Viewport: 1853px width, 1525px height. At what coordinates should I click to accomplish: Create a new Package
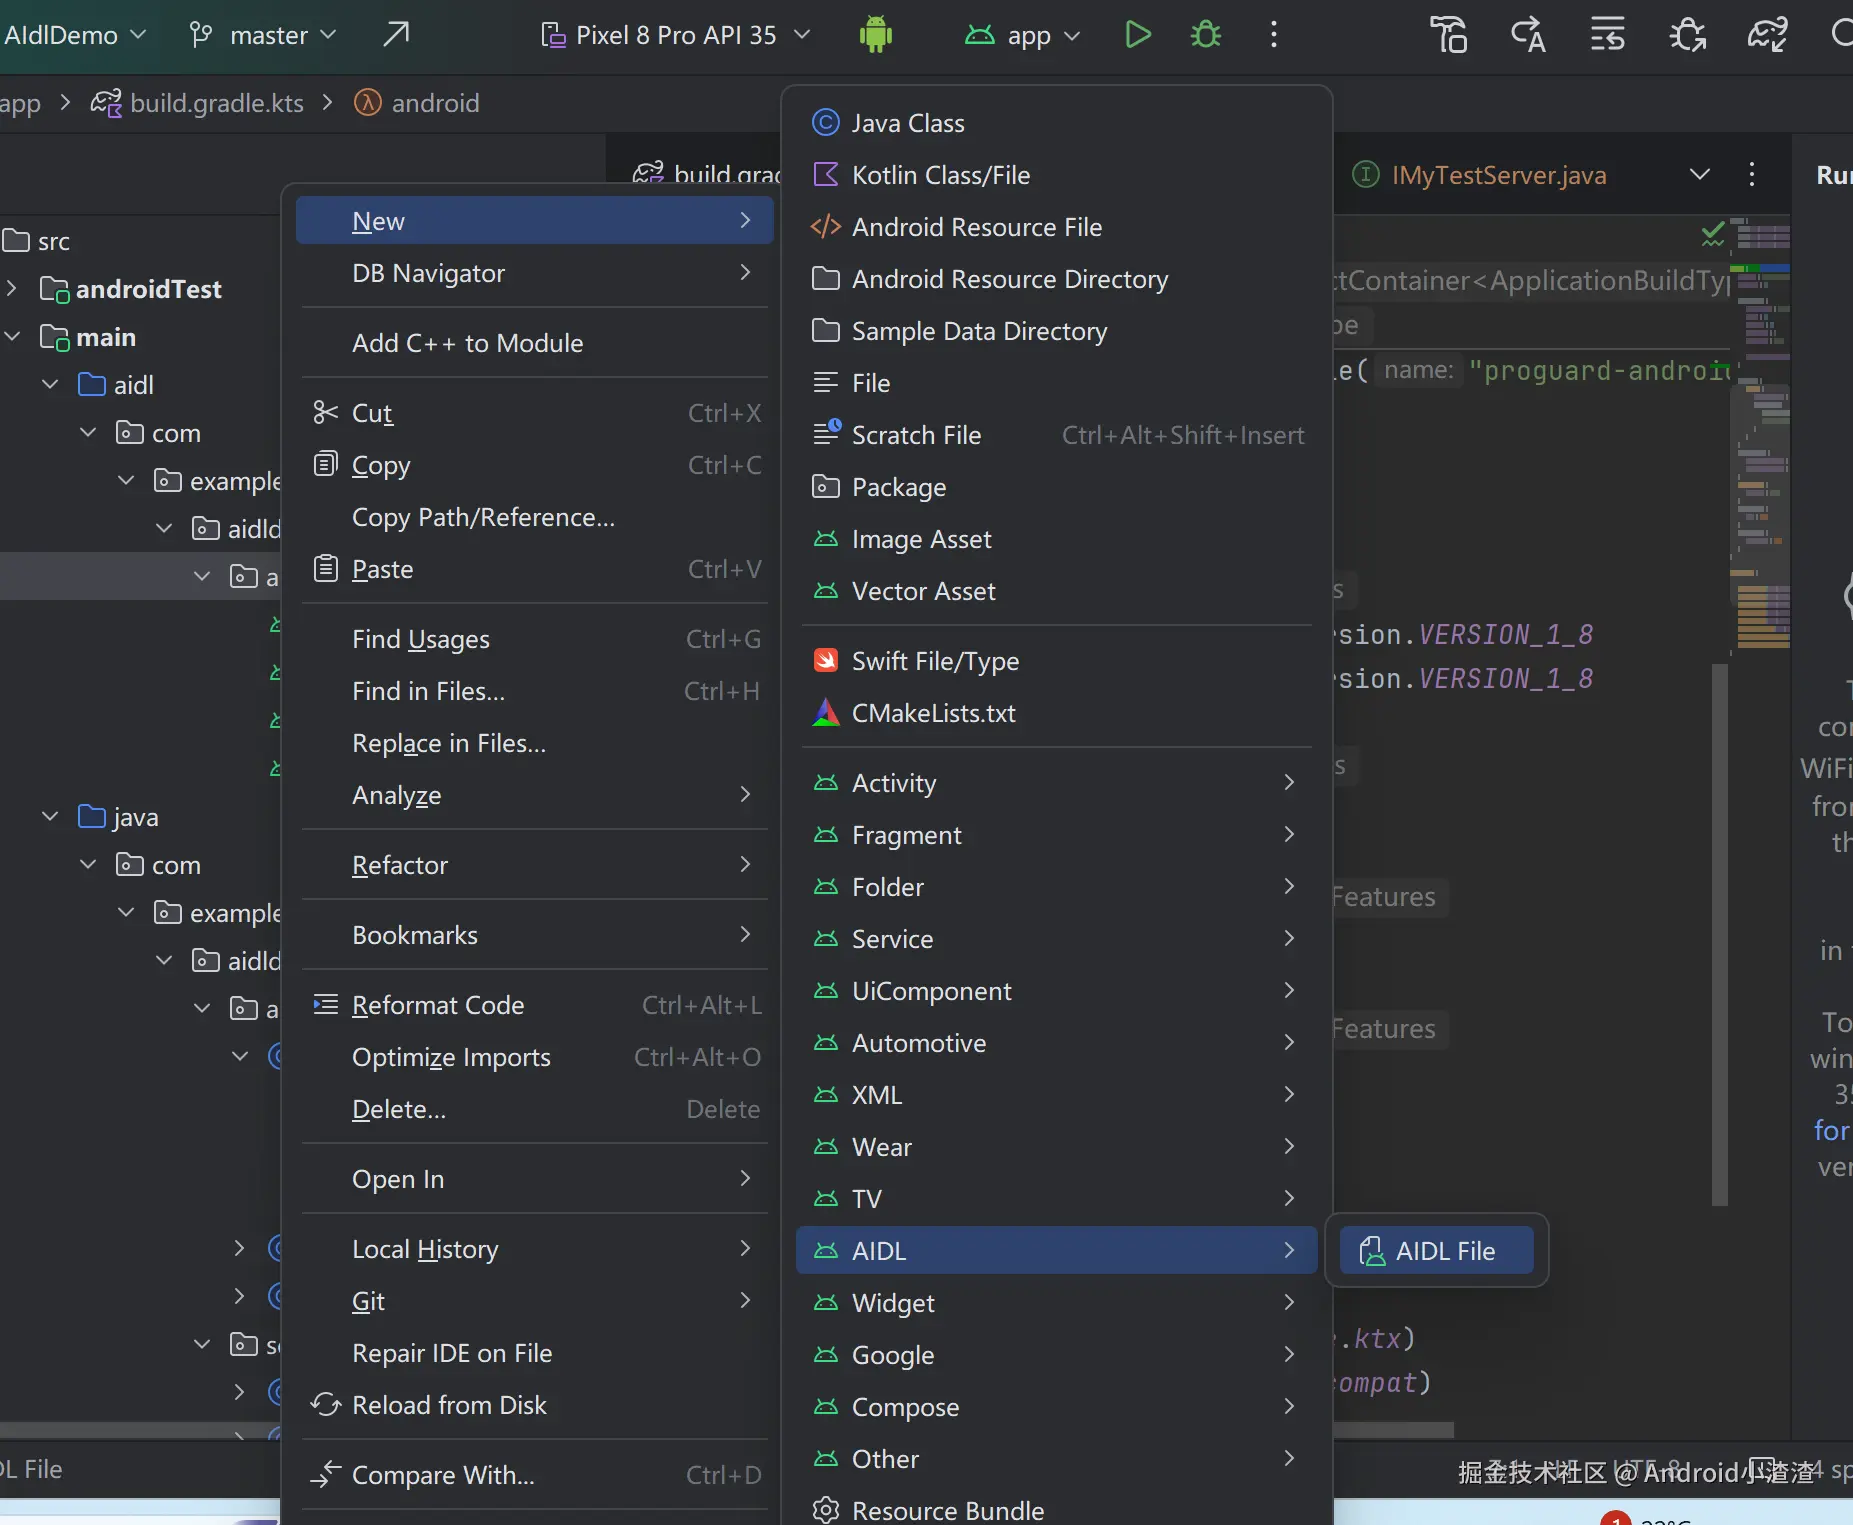(x=1057, y=487)
